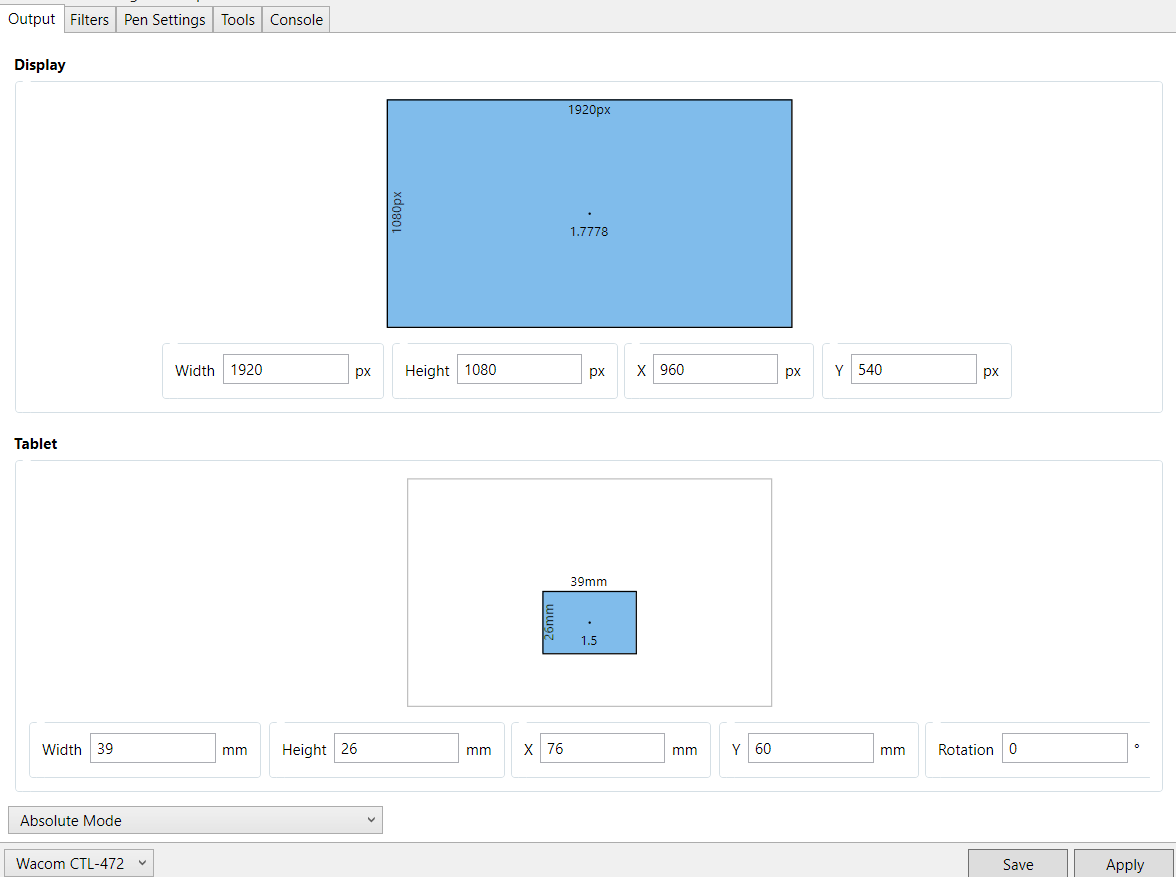Screen dimensions: 1176x877
Task: Select the Output tab
Action: (31, 19)
